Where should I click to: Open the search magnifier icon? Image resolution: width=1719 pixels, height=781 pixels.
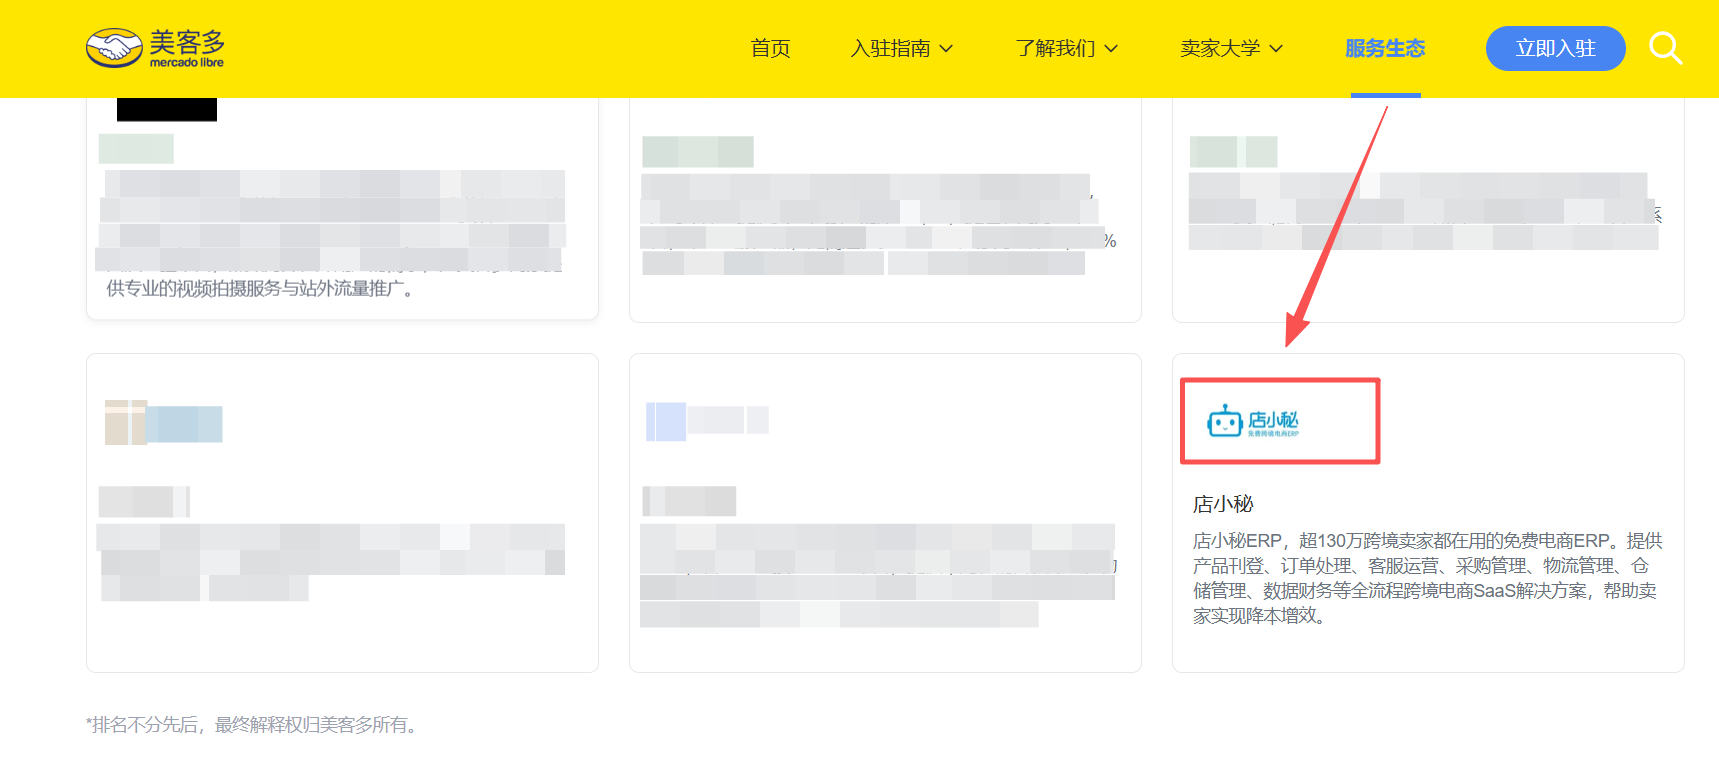tap(1665, 48)
